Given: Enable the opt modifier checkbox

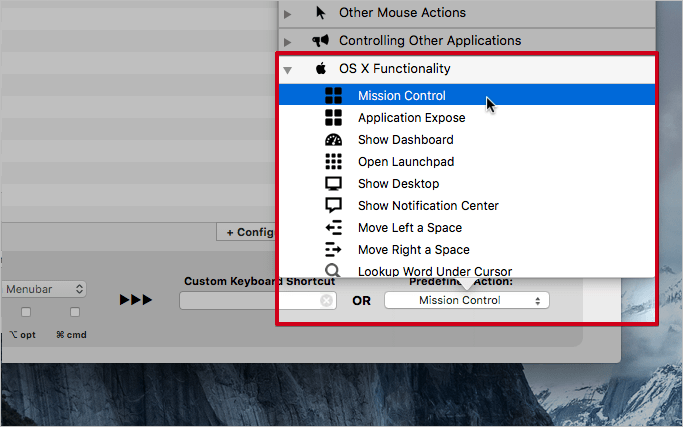Looking at the screenshot, I should (26, 312).
